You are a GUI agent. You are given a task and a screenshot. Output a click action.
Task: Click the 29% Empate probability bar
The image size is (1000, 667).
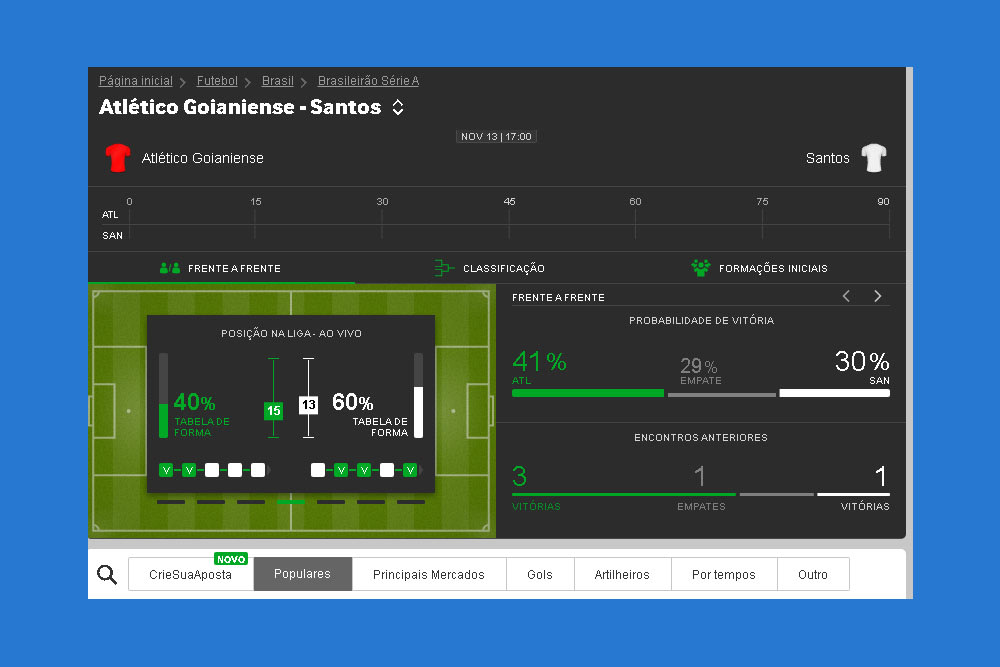pyautogui.click(x=721, y=394)
